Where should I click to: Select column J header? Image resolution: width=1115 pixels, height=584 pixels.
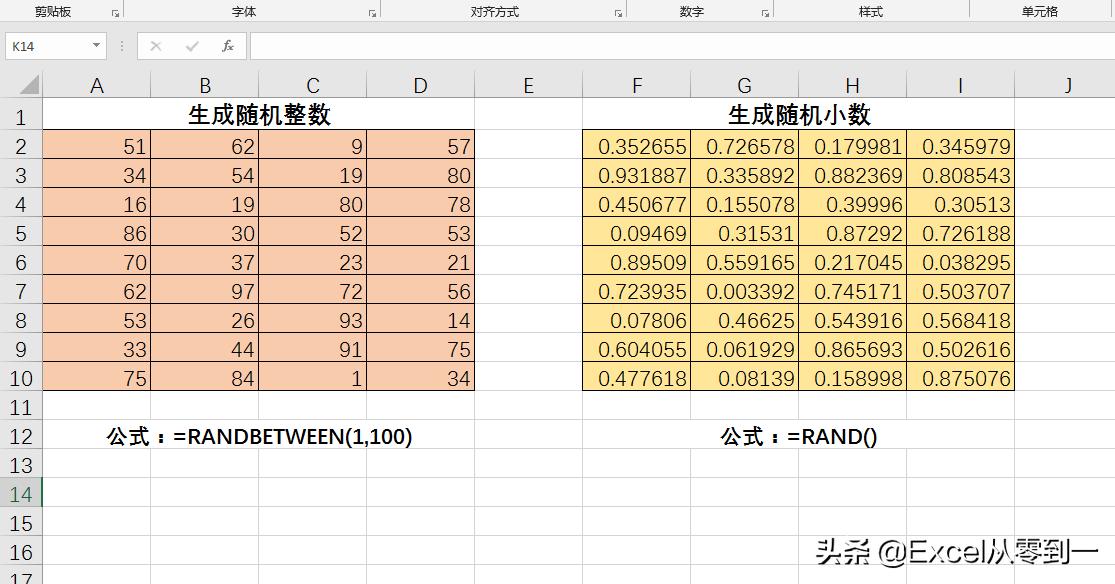pyautogui.click(x=1067, y=84)
